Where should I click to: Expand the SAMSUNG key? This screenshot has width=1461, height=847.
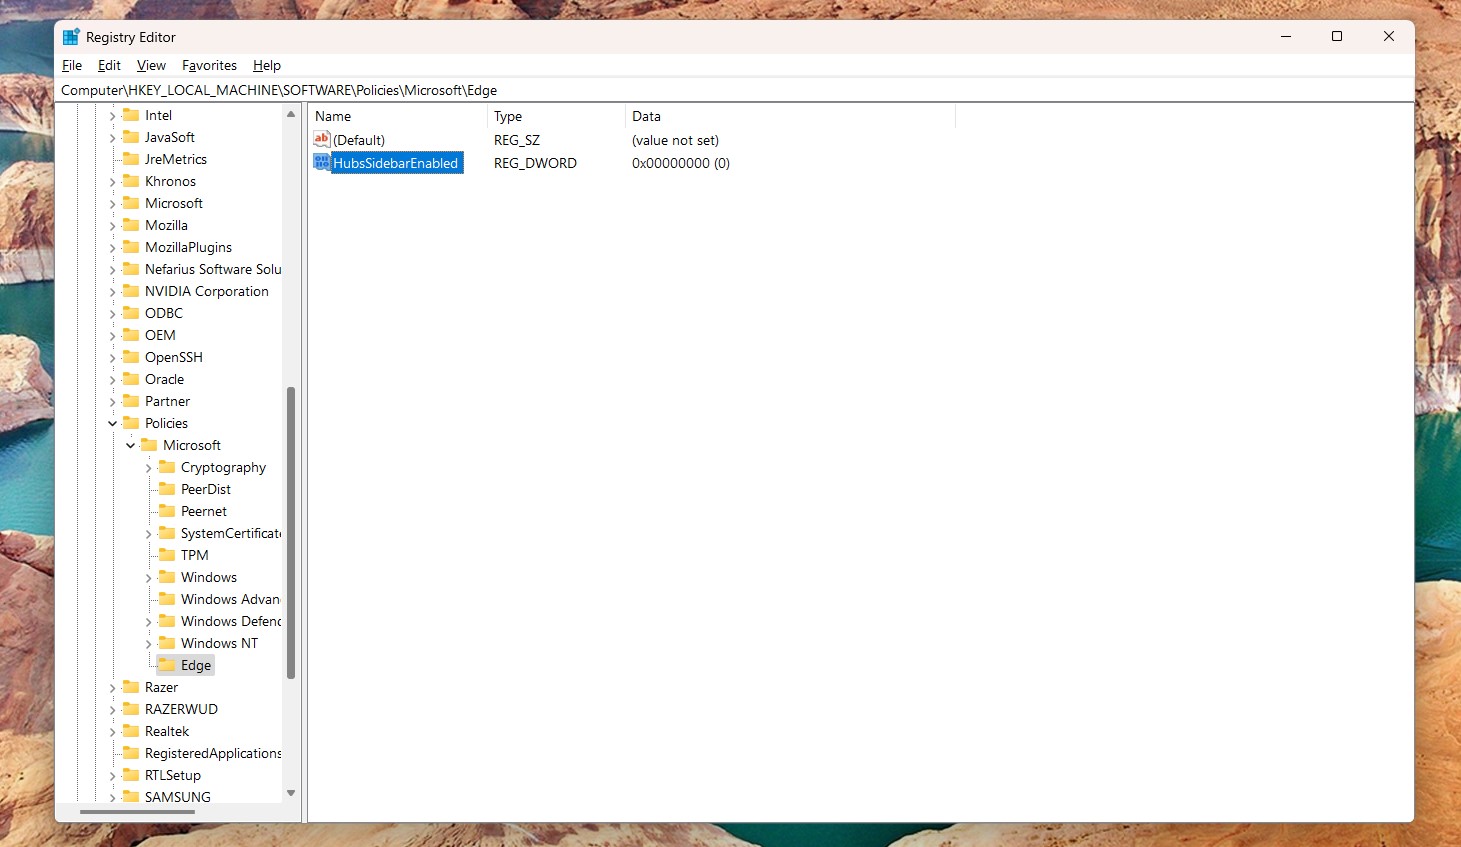[x=112, y=797]
